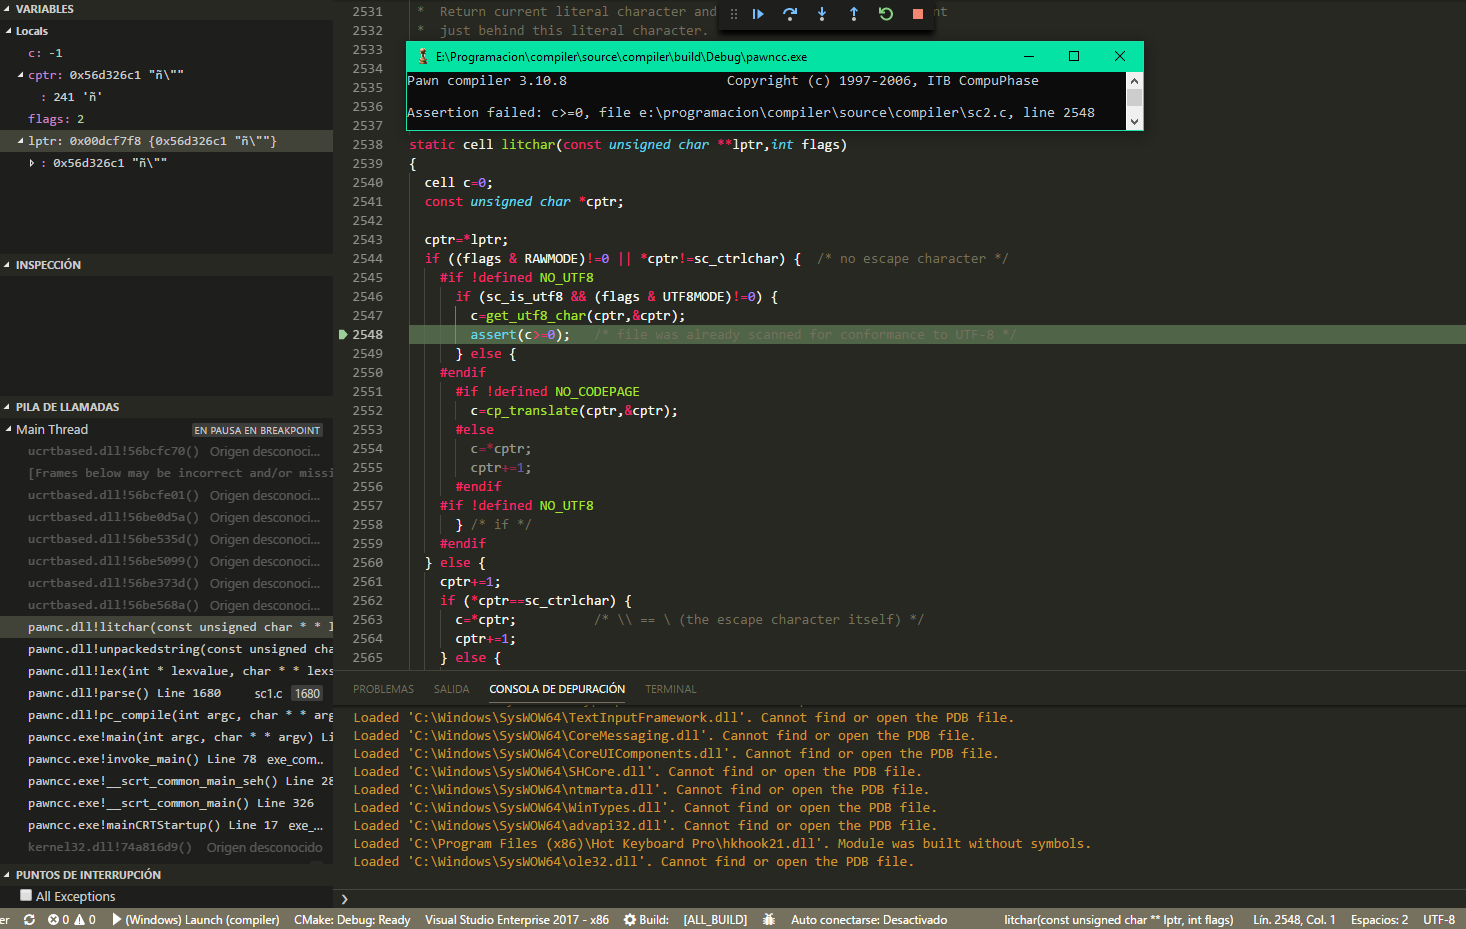This screenshot has height=929, width=1466.
Task: Click the Build gear icon in status bar
Action: 631,919
